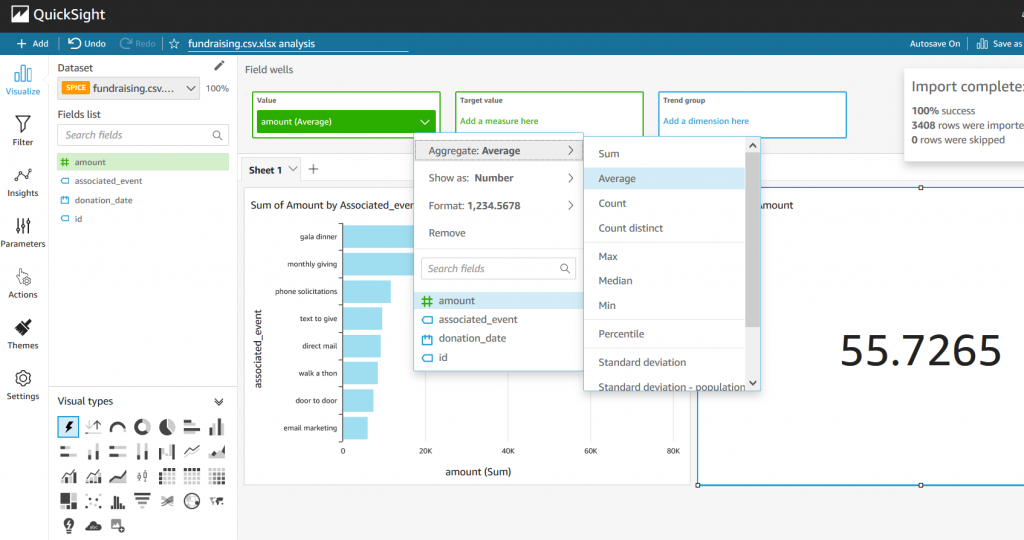
Task: Choose the donut chart visual type
Action: [x=142, y=427]
